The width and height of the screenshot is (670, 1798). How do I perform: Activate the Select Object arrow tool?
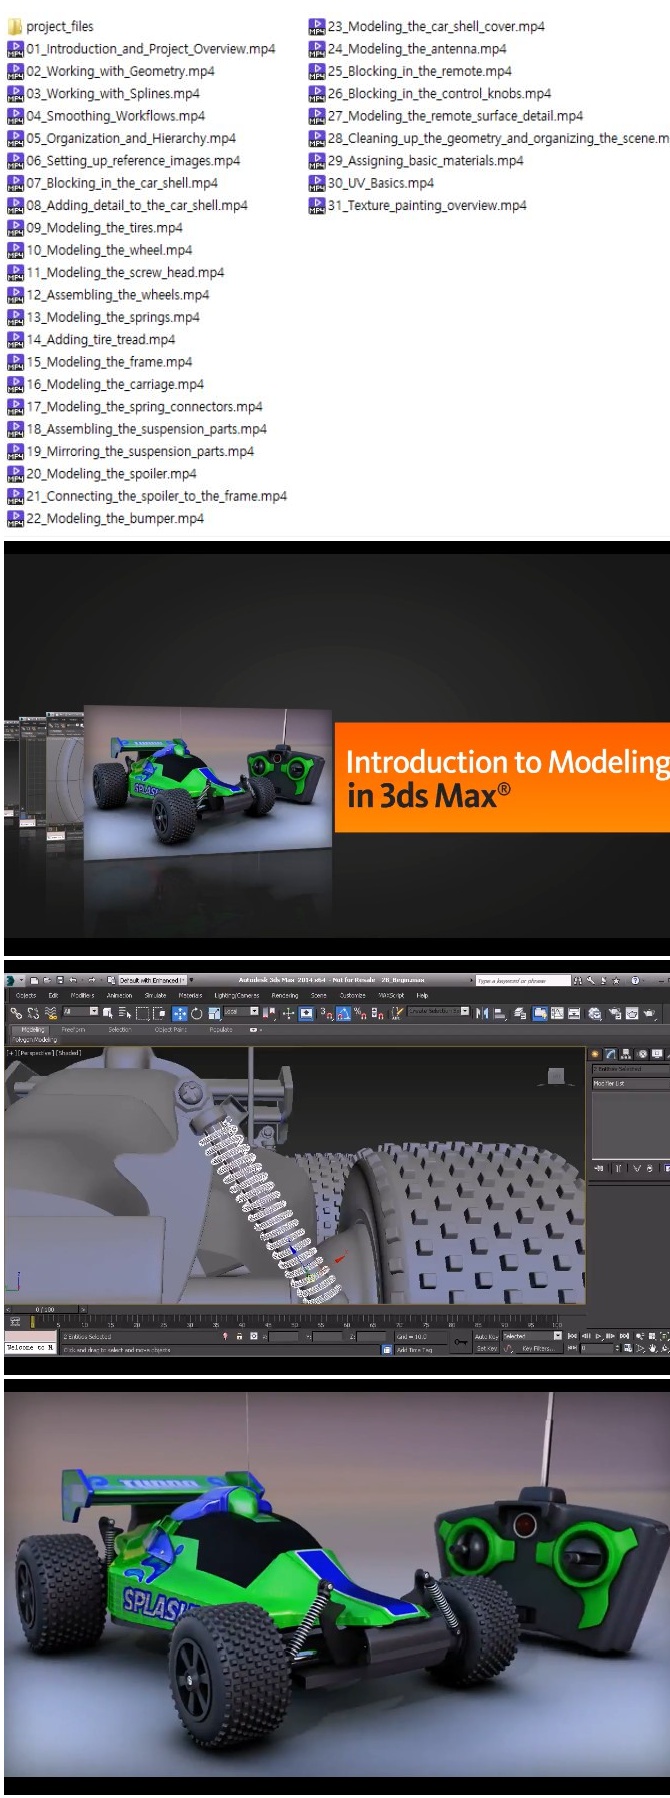coord(107,1013)
